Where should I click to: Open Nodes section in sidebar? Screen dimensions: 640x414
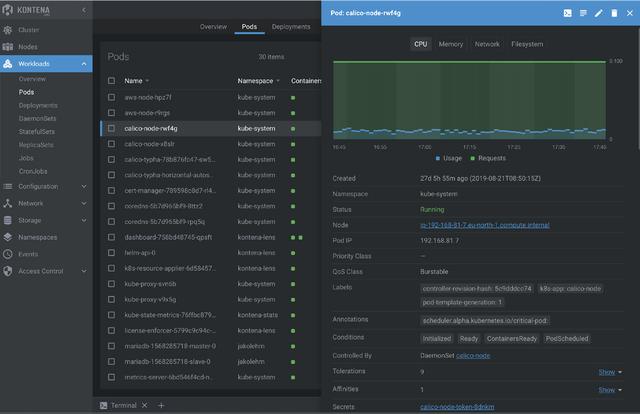[x=28, y=47]
